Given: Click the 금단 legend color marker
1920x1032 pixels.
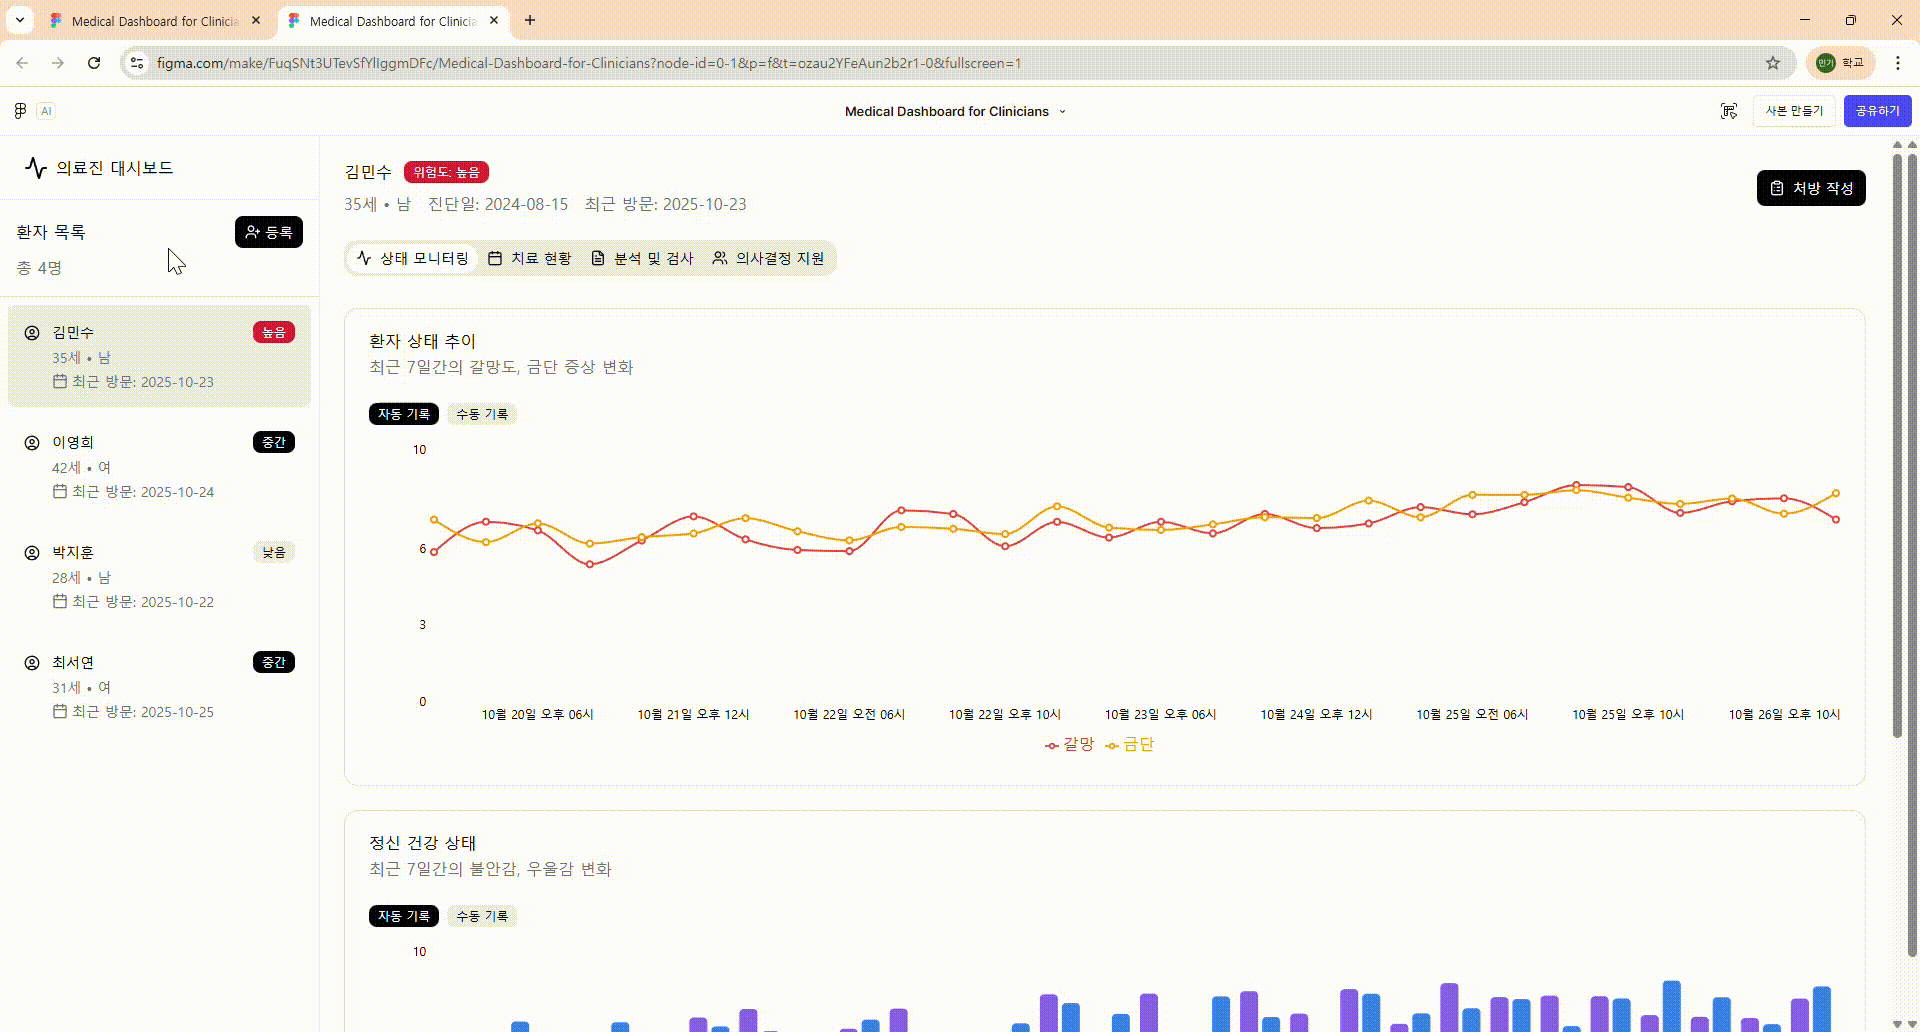Looking at the screenshot, I should click(1110, 745).
